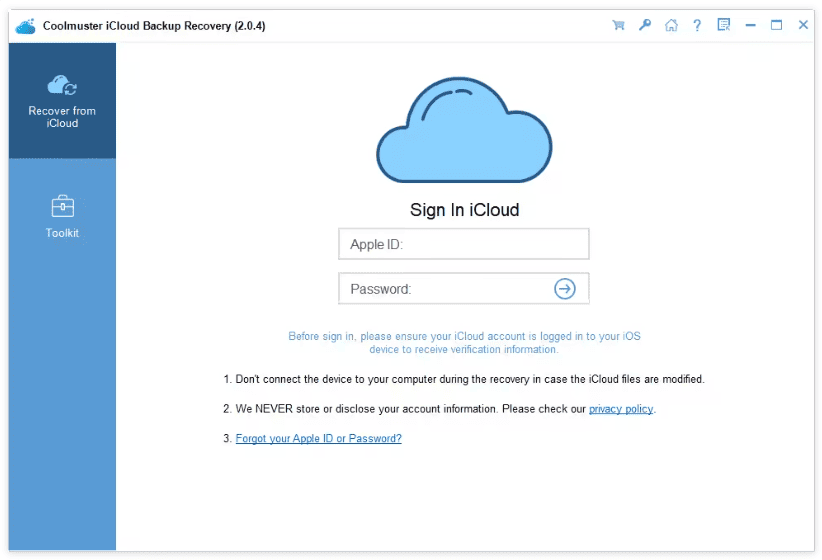This screenshot has height=560, width=822.
Task: Click the large iCloud cloud image
Action: coord(464,130)
